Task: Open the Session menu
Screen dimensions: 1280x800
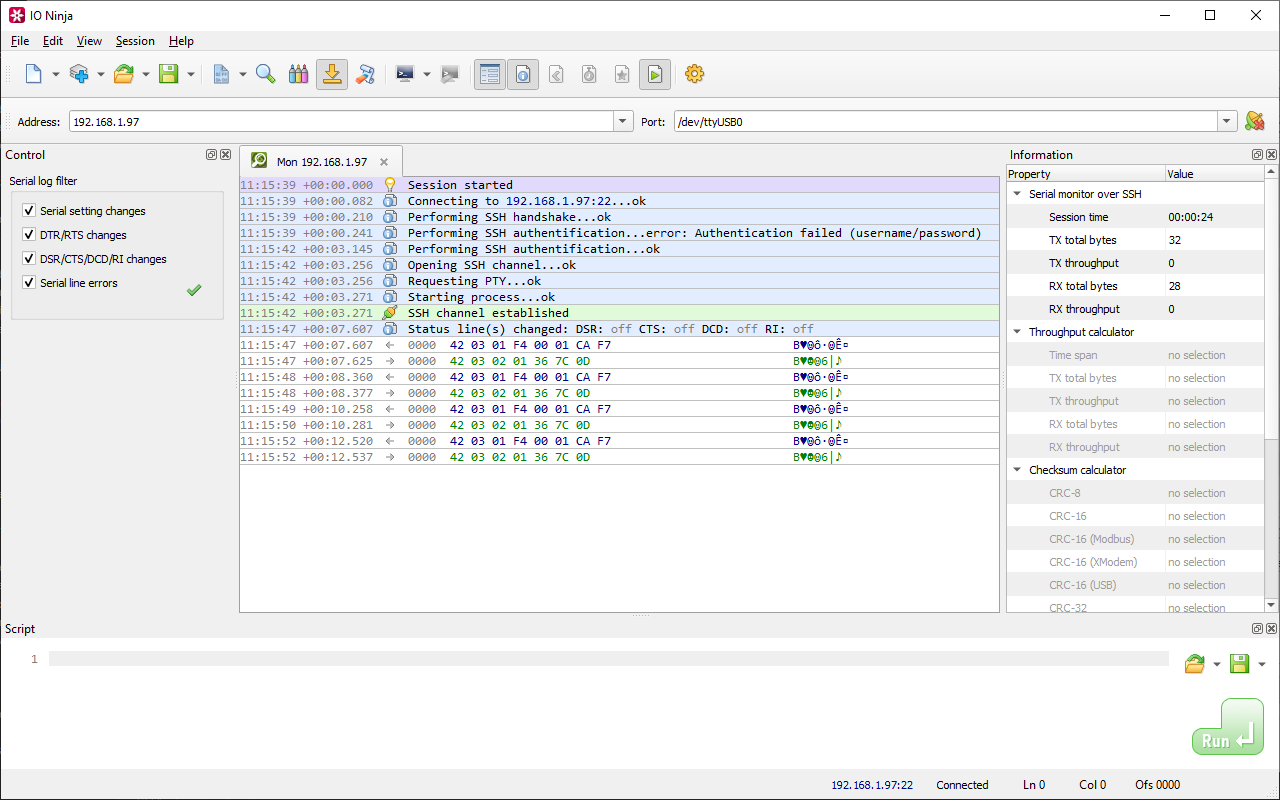Action: (135, 41)
